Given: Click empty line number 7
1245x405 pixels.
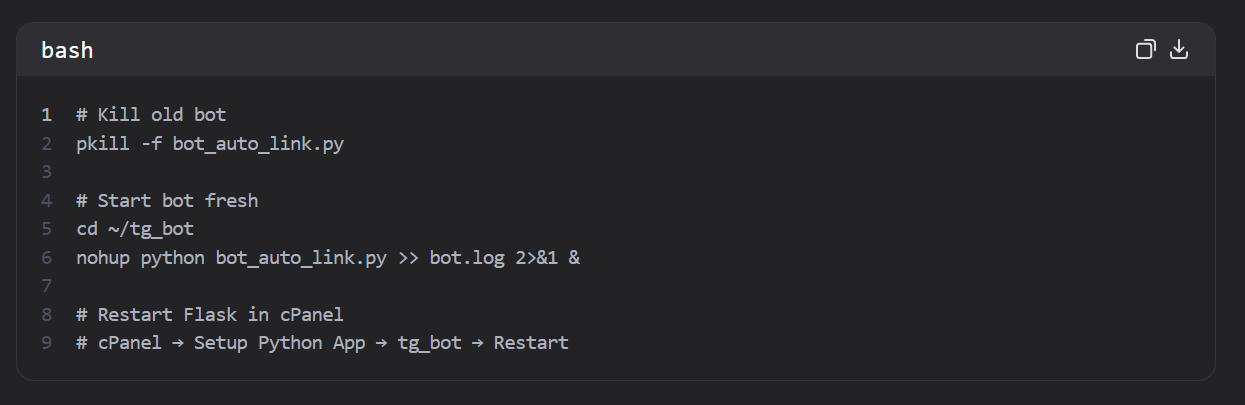Looking at the screenshot, I should point(46,286).
